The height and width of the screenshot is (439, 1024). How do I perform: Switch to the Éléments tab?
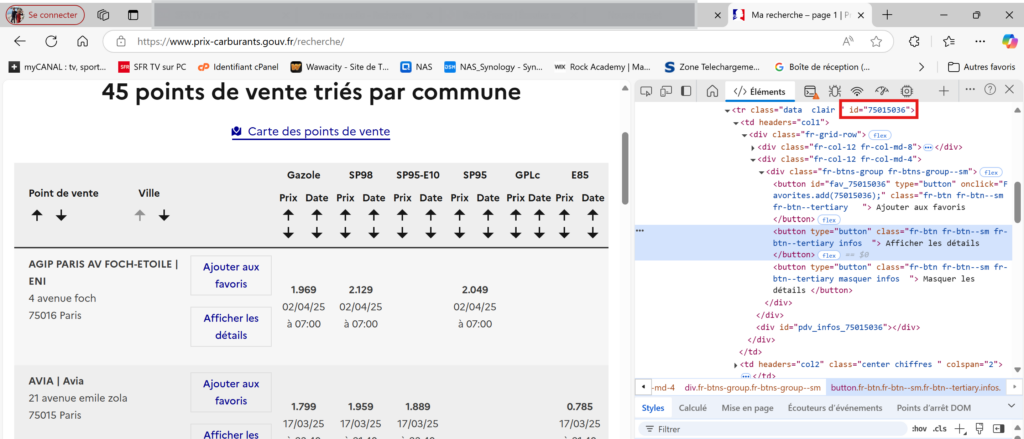click(761, 90)
